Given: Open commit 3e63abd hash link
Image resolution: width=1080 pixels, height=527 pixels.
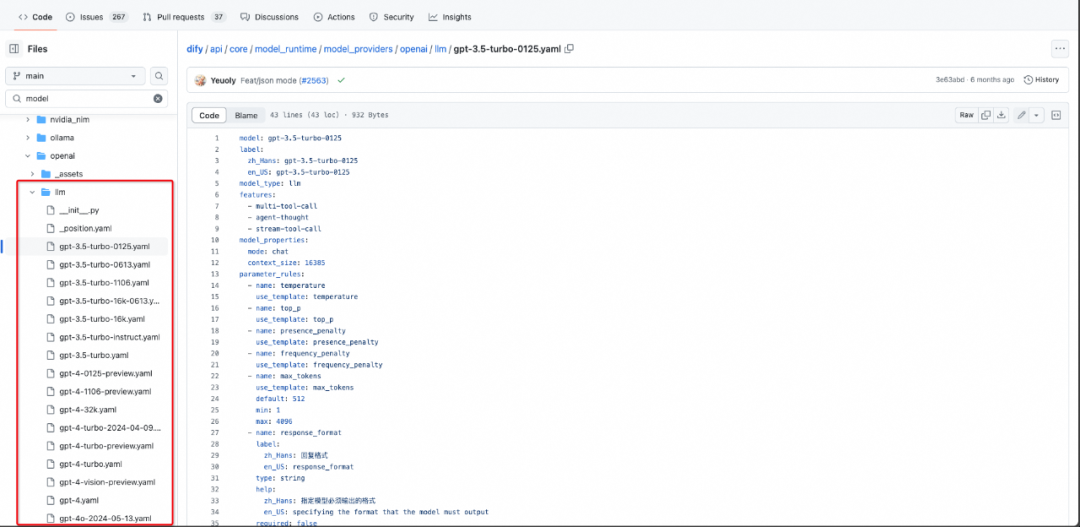Looking at the screenshot, I should click(949, 80).
